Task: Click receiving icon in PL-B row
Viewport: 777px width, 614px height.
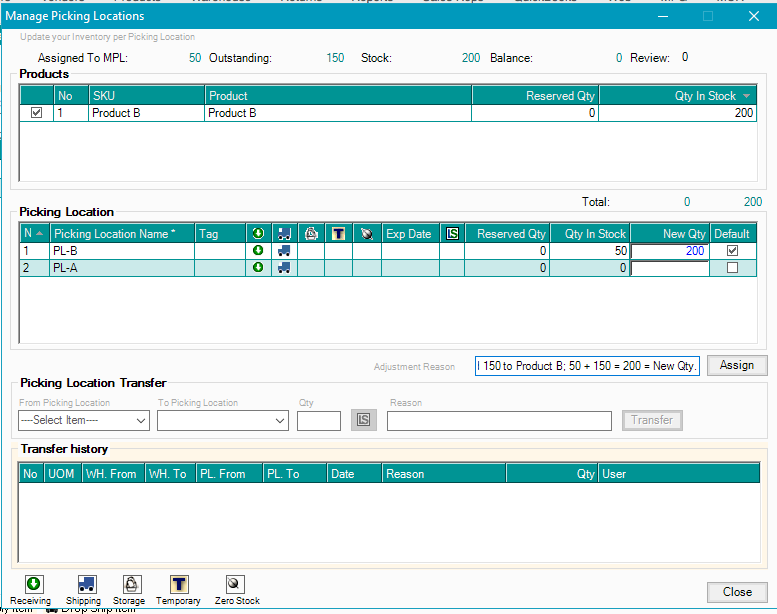Action: click(258, 251)
